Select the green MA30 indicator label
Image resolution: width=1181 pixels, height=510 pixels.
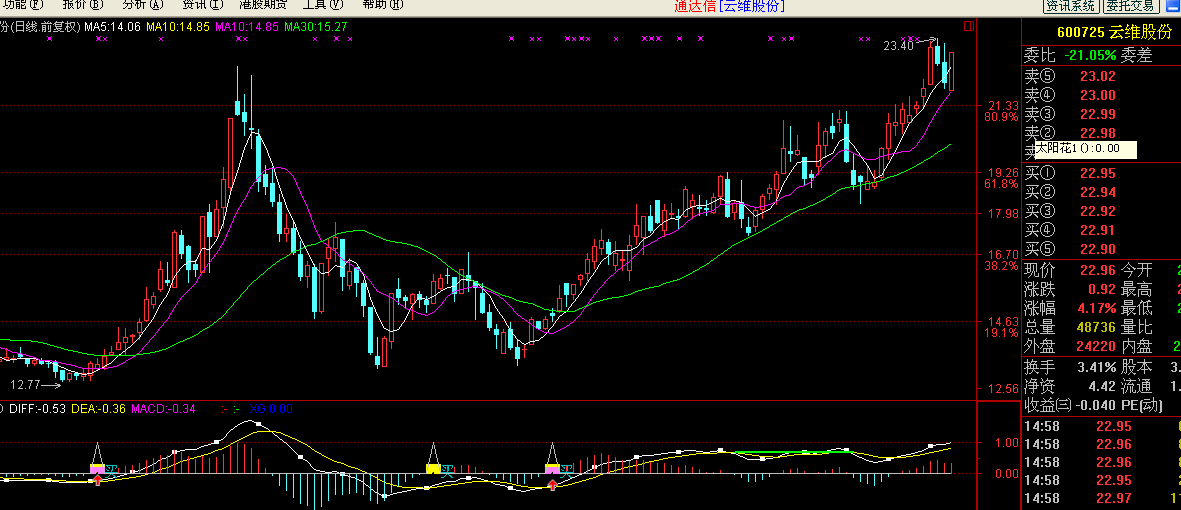pos(316,26)
